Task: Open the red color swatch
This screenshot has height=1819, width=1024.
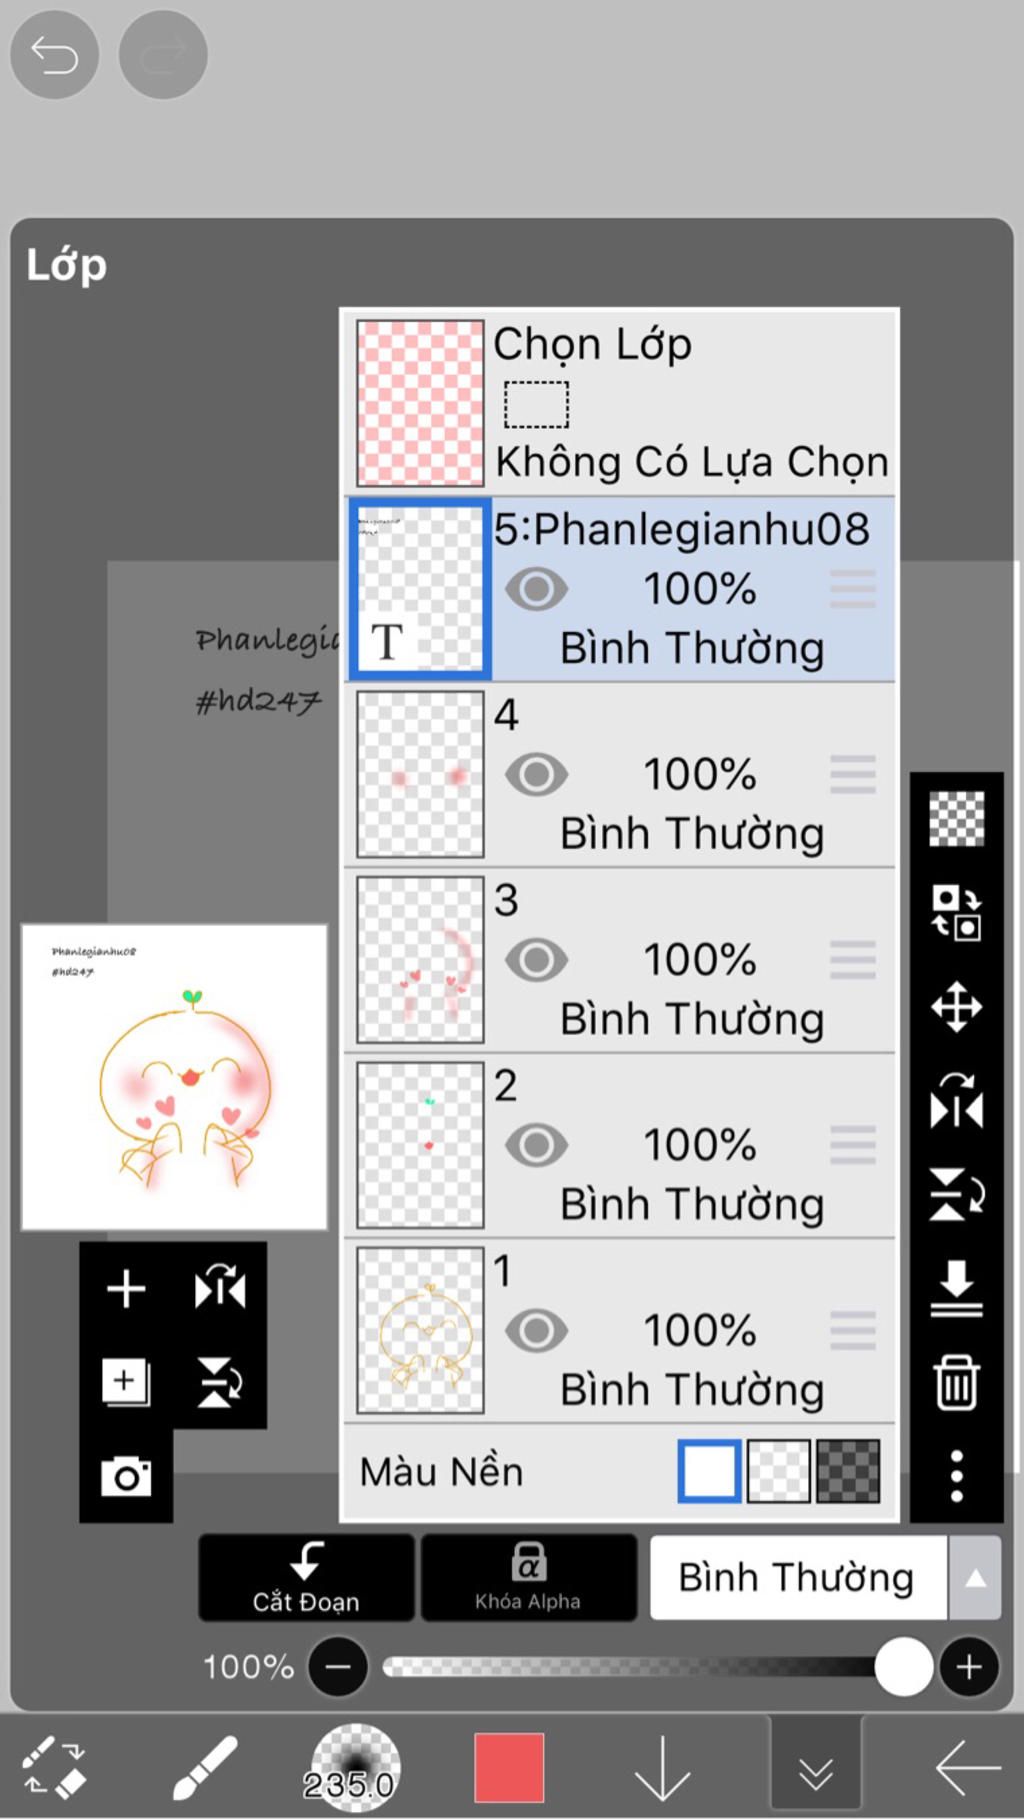Action: coord(509,1768)
